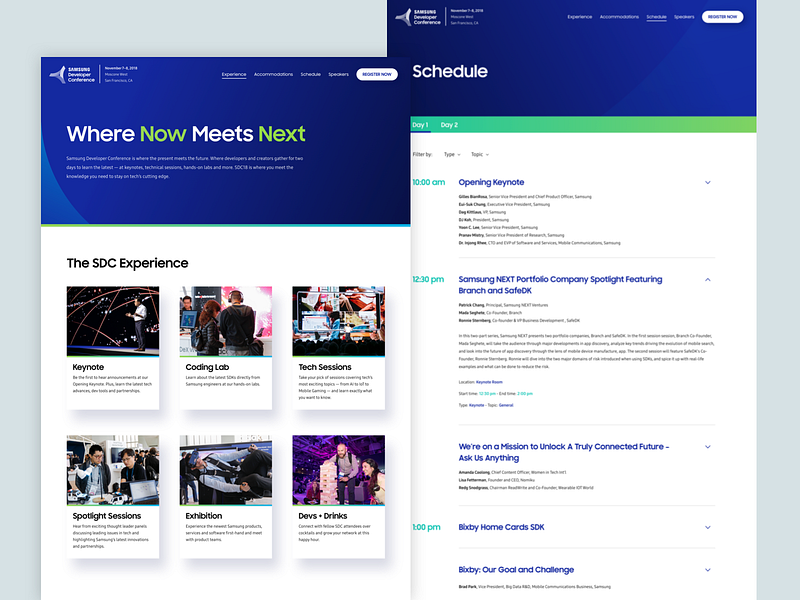This screenshot has width=800, height=600.
Task: Click Samsung Developer Conference logo on home page
Action: 72,74
